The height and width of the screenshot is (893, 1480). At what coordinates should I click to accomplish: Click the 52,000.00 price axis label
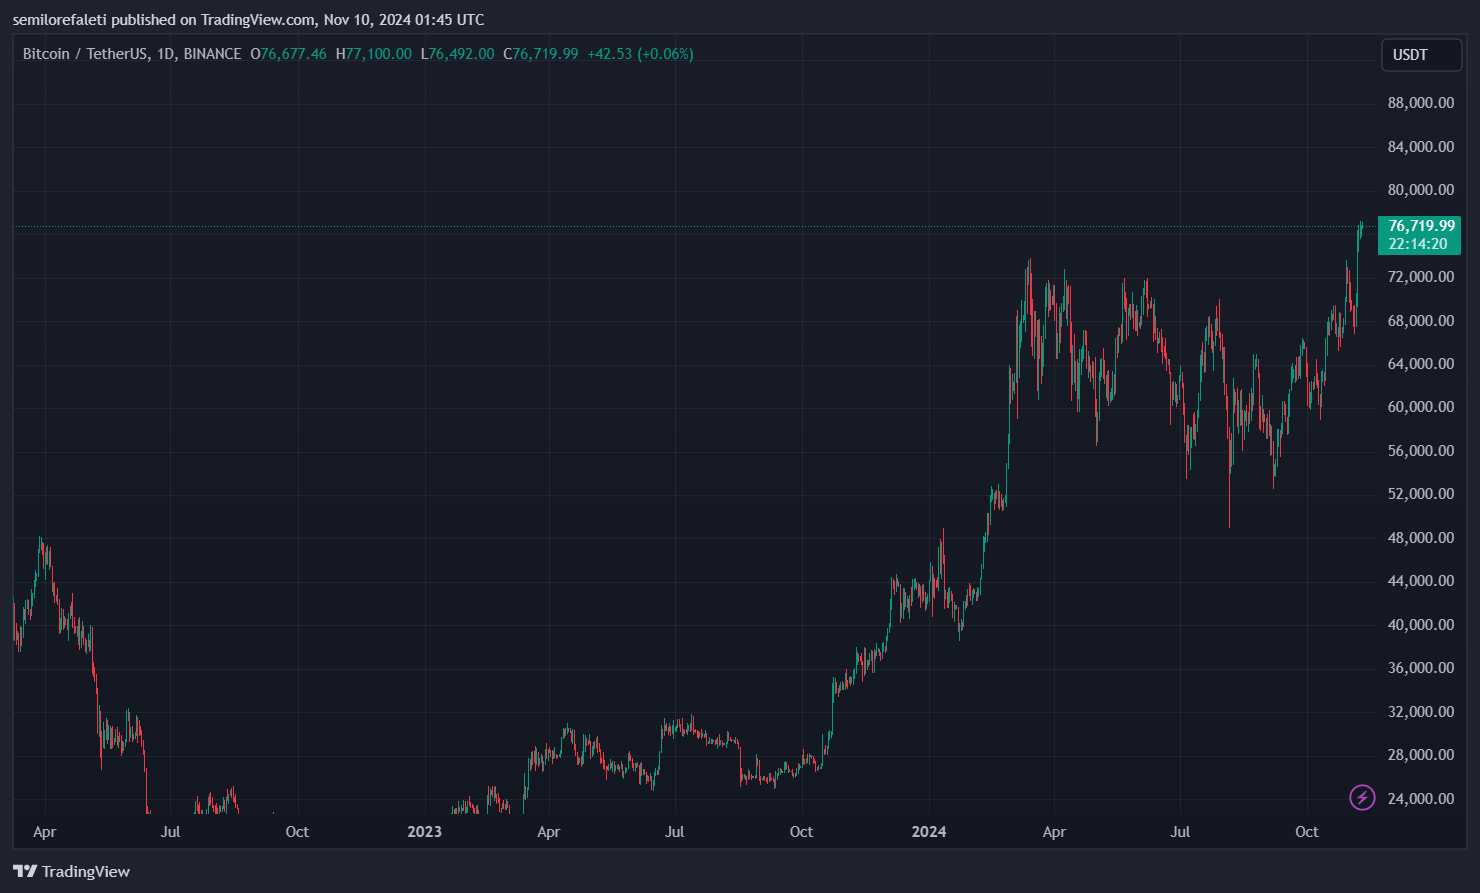pyautogui.click(x=1420, y=494)
